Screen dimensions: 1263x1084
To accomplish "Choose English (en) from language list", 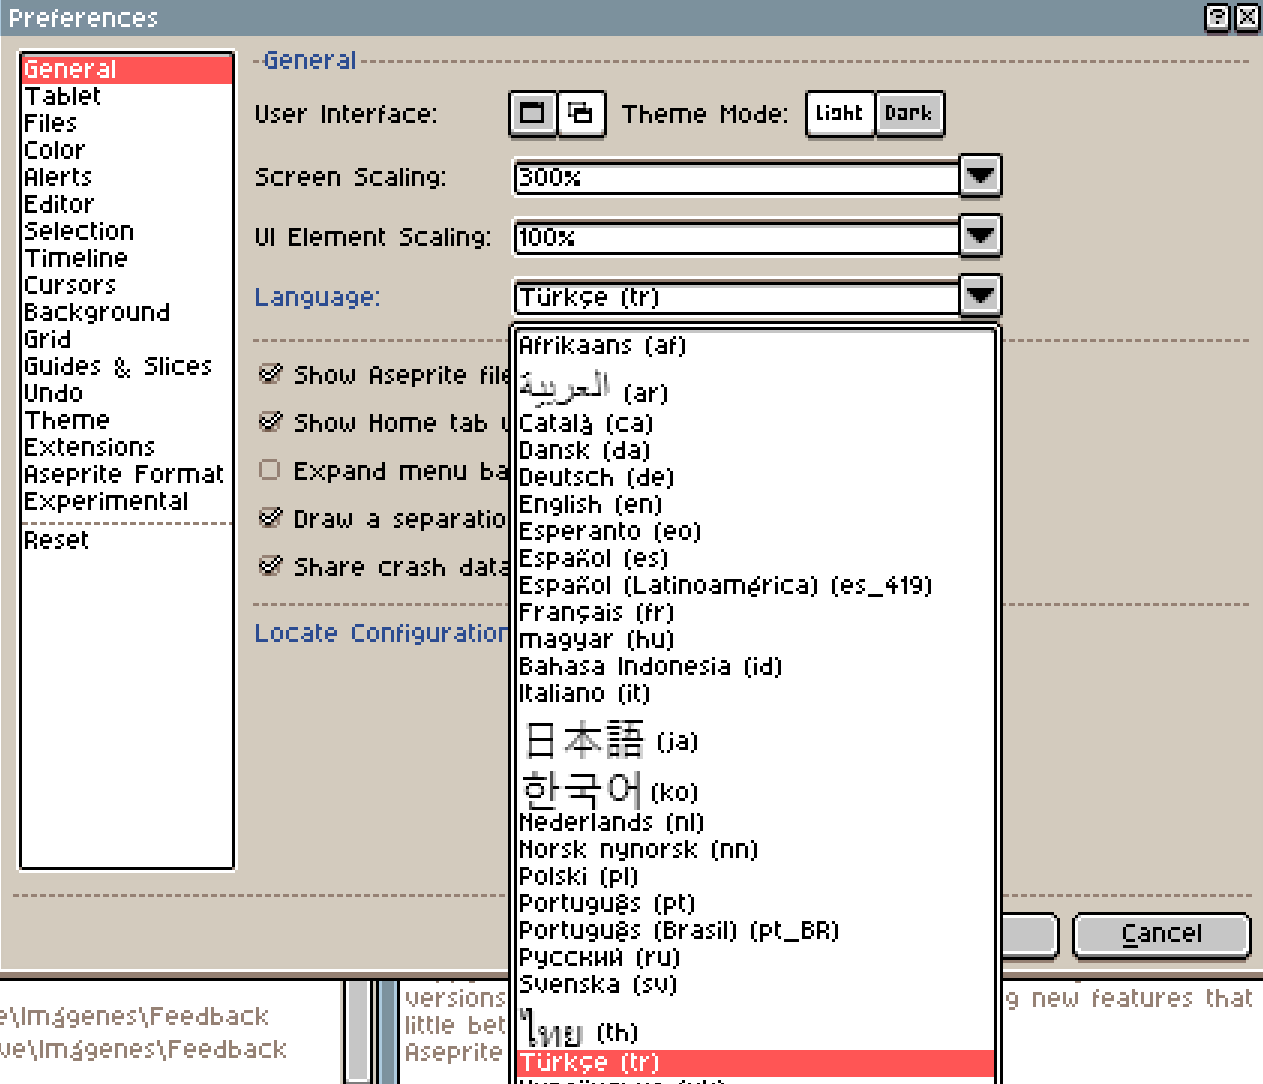I will (590, 504).
